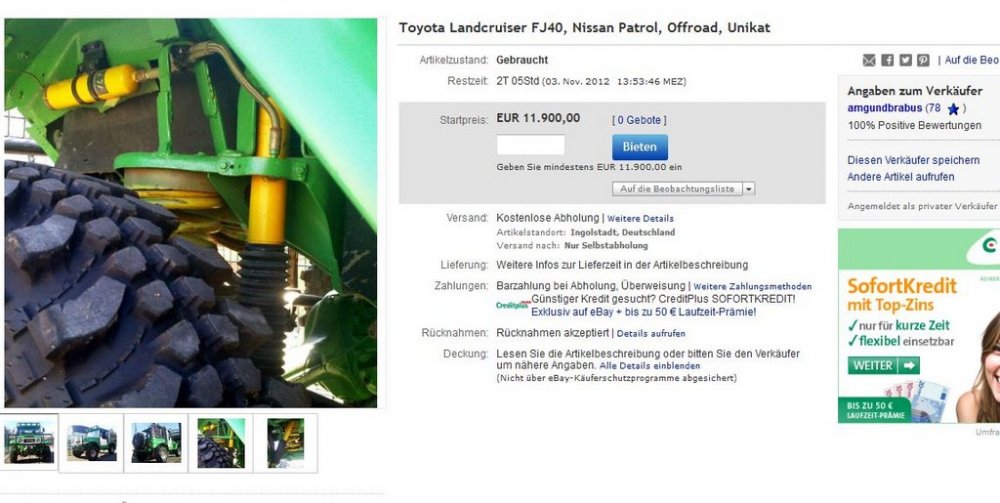
Task: Click the CreditPlus logo icon
Action: click(x=513, y=305)
